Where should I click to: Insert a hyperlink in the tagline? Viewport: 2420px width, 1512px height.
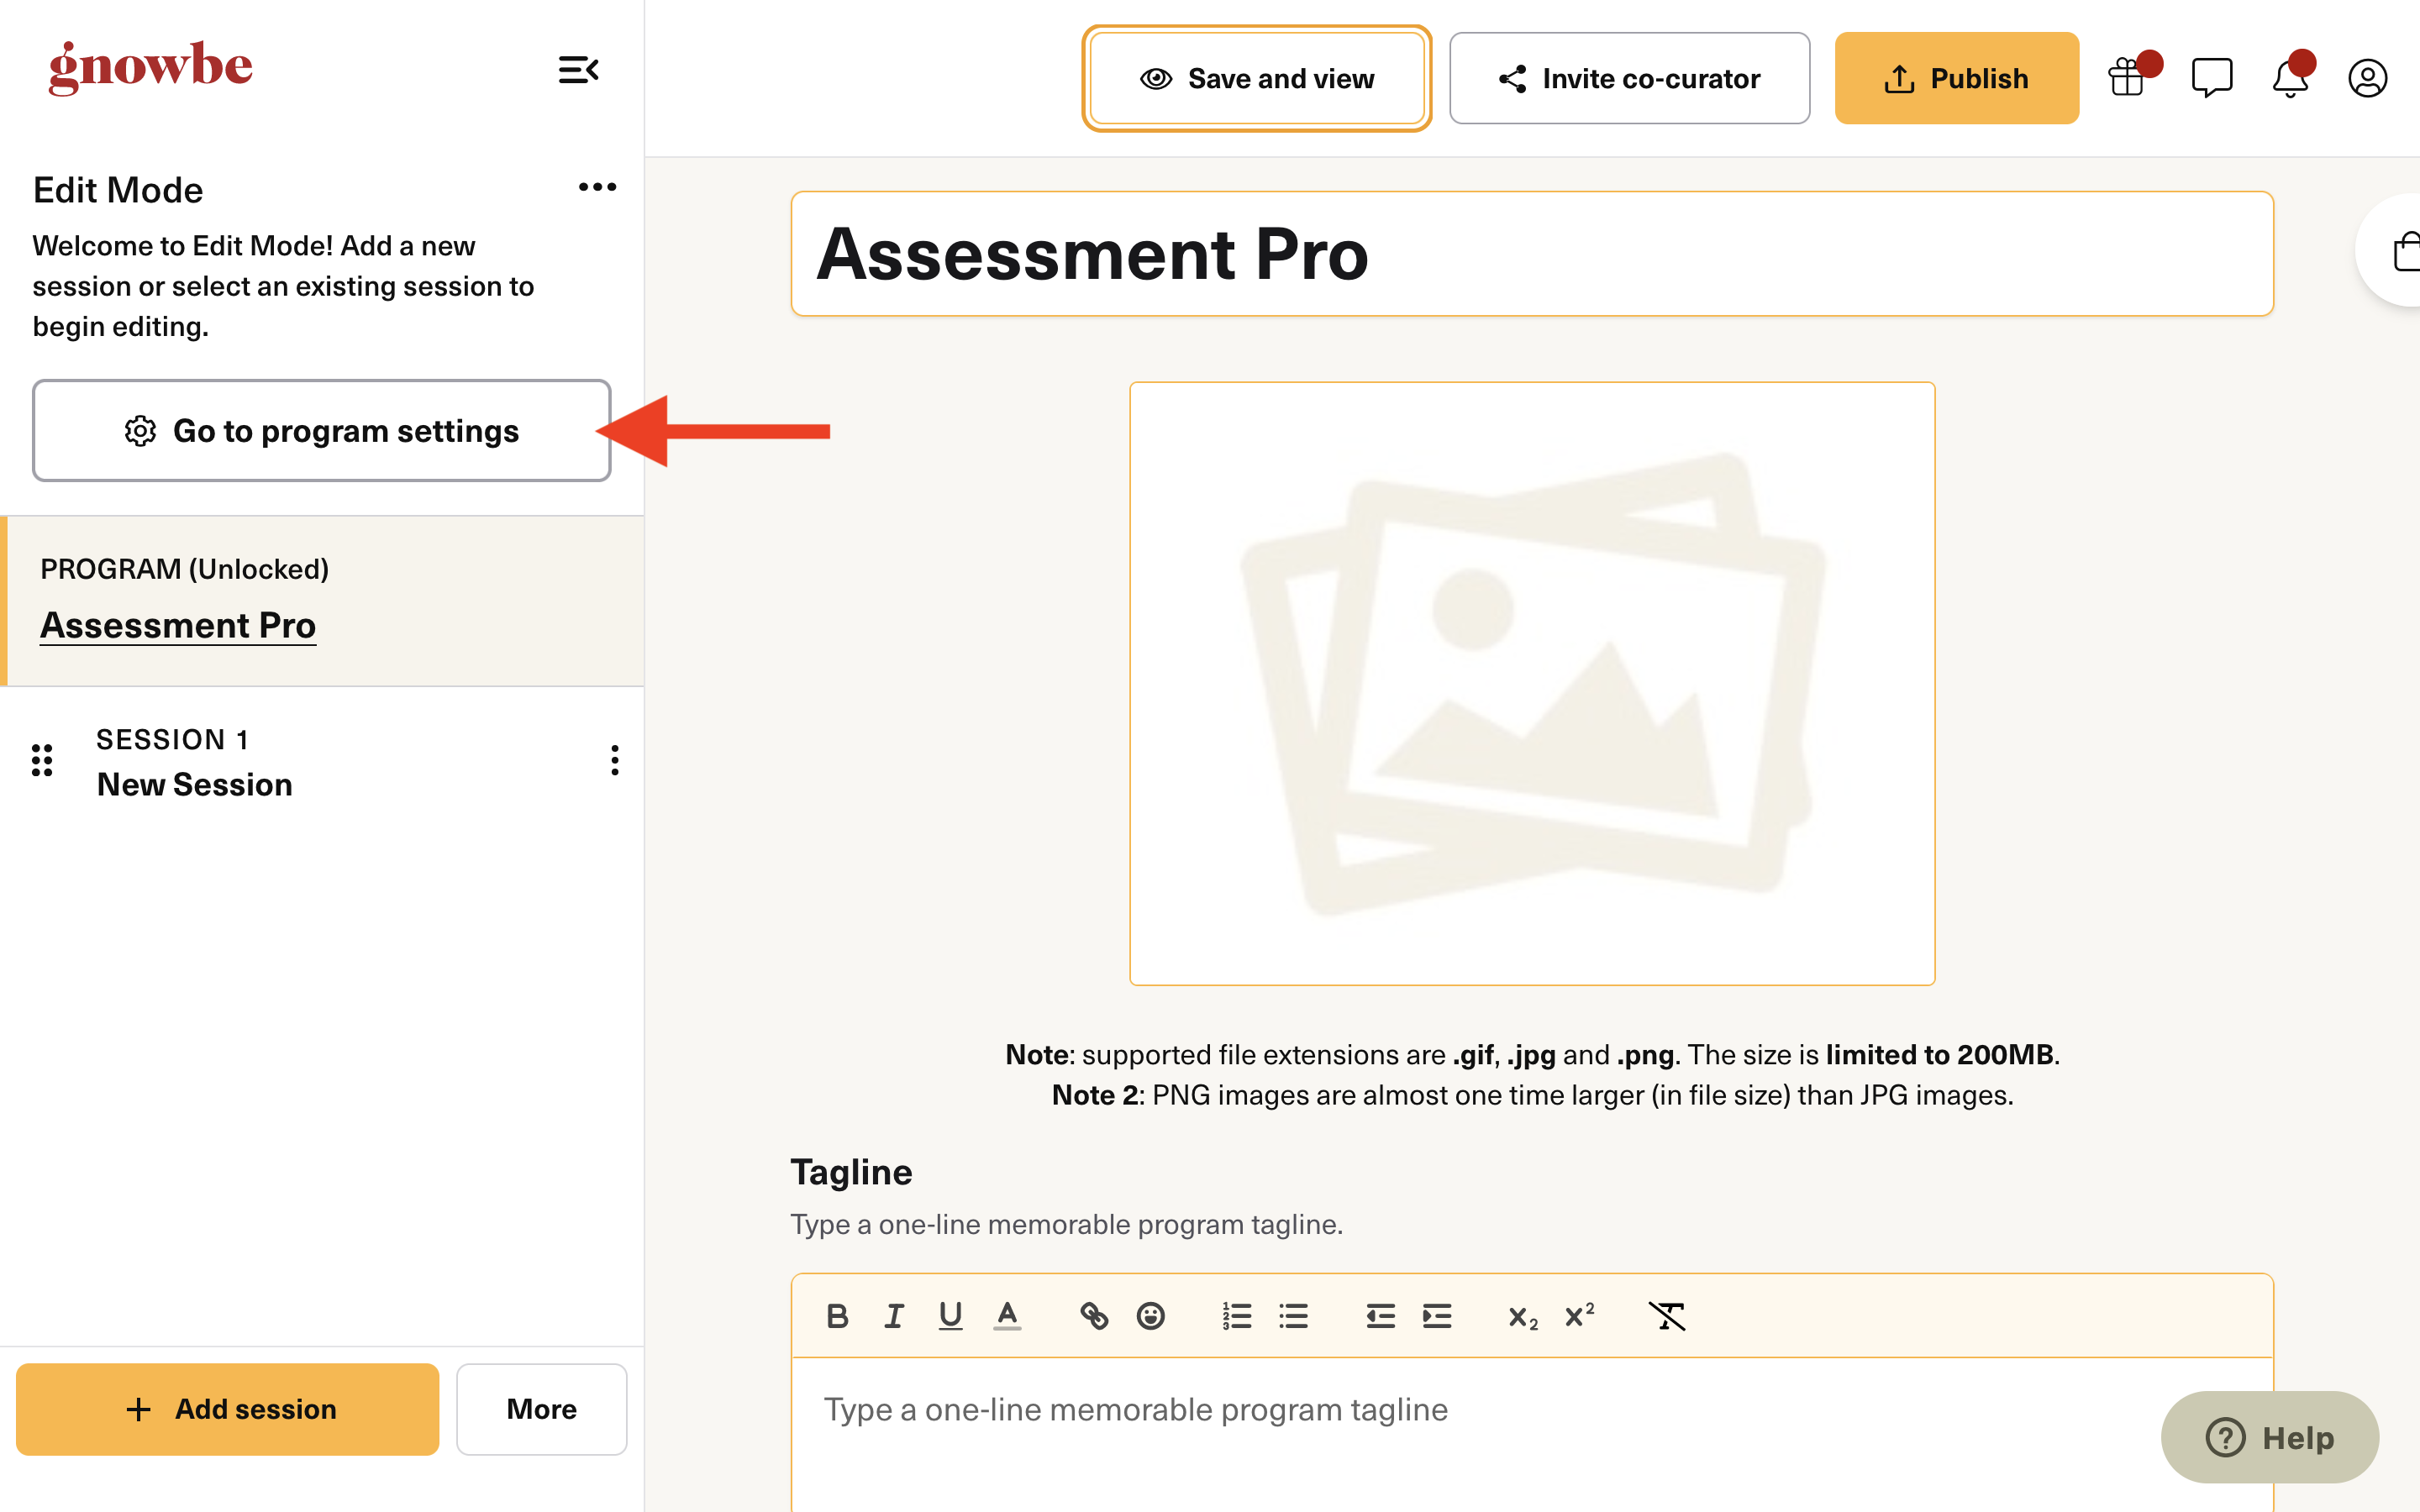click(x=1095, y=1316)
